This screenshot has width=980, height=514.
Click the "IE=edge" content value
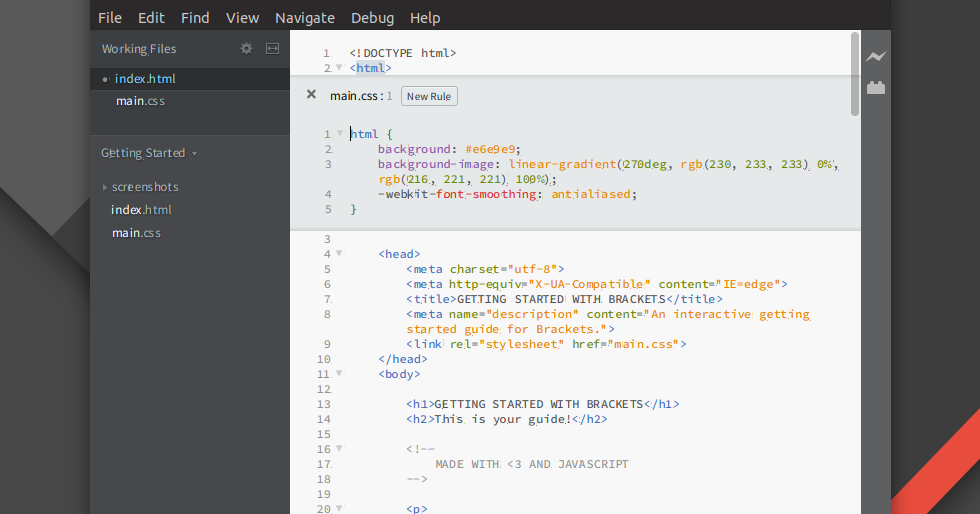point(748,285)
